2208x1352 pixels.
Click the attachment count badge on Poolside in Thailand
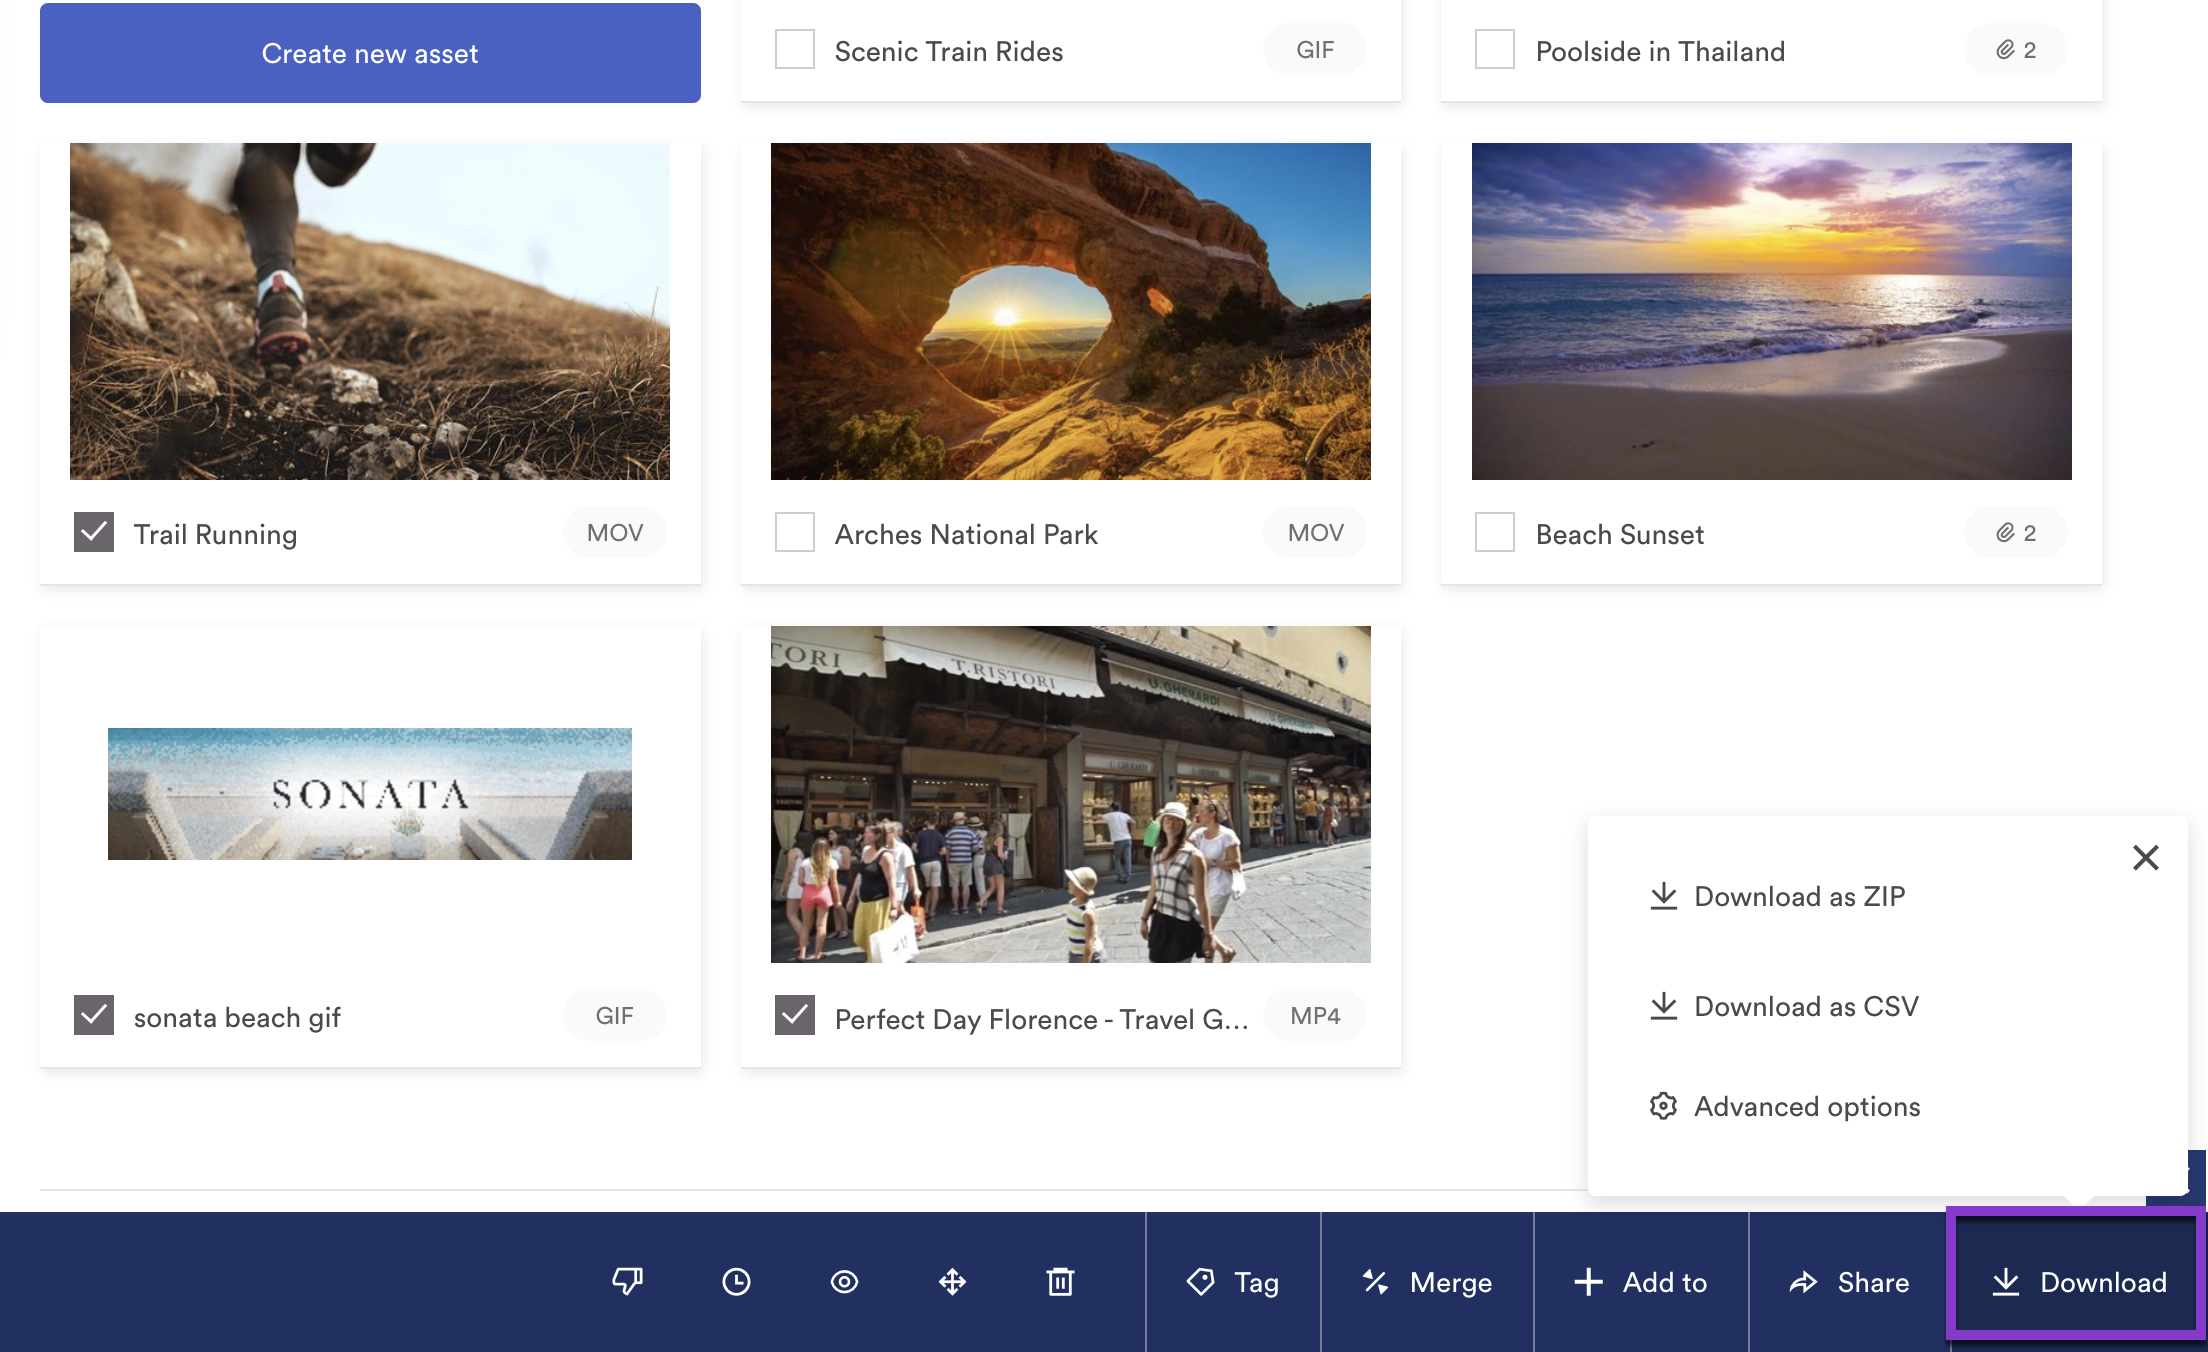click(2016, 49)
